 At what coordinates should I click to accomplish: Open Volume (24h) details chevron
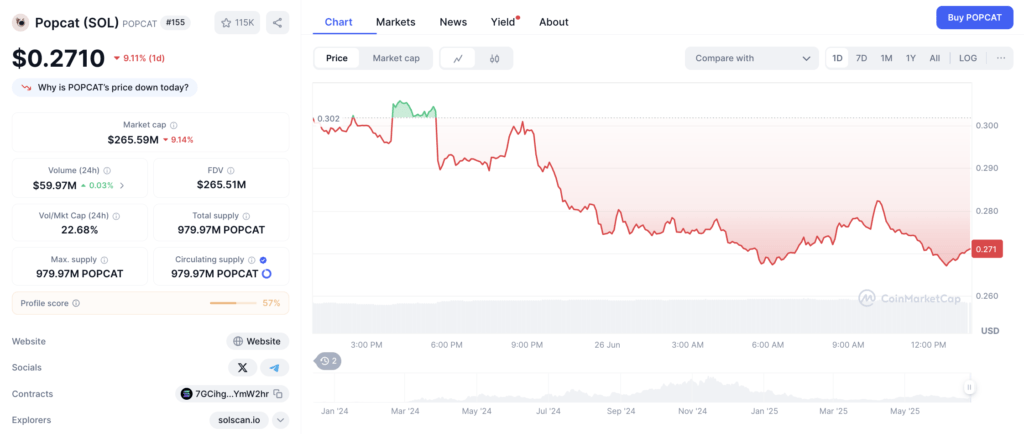coord(121,185)
